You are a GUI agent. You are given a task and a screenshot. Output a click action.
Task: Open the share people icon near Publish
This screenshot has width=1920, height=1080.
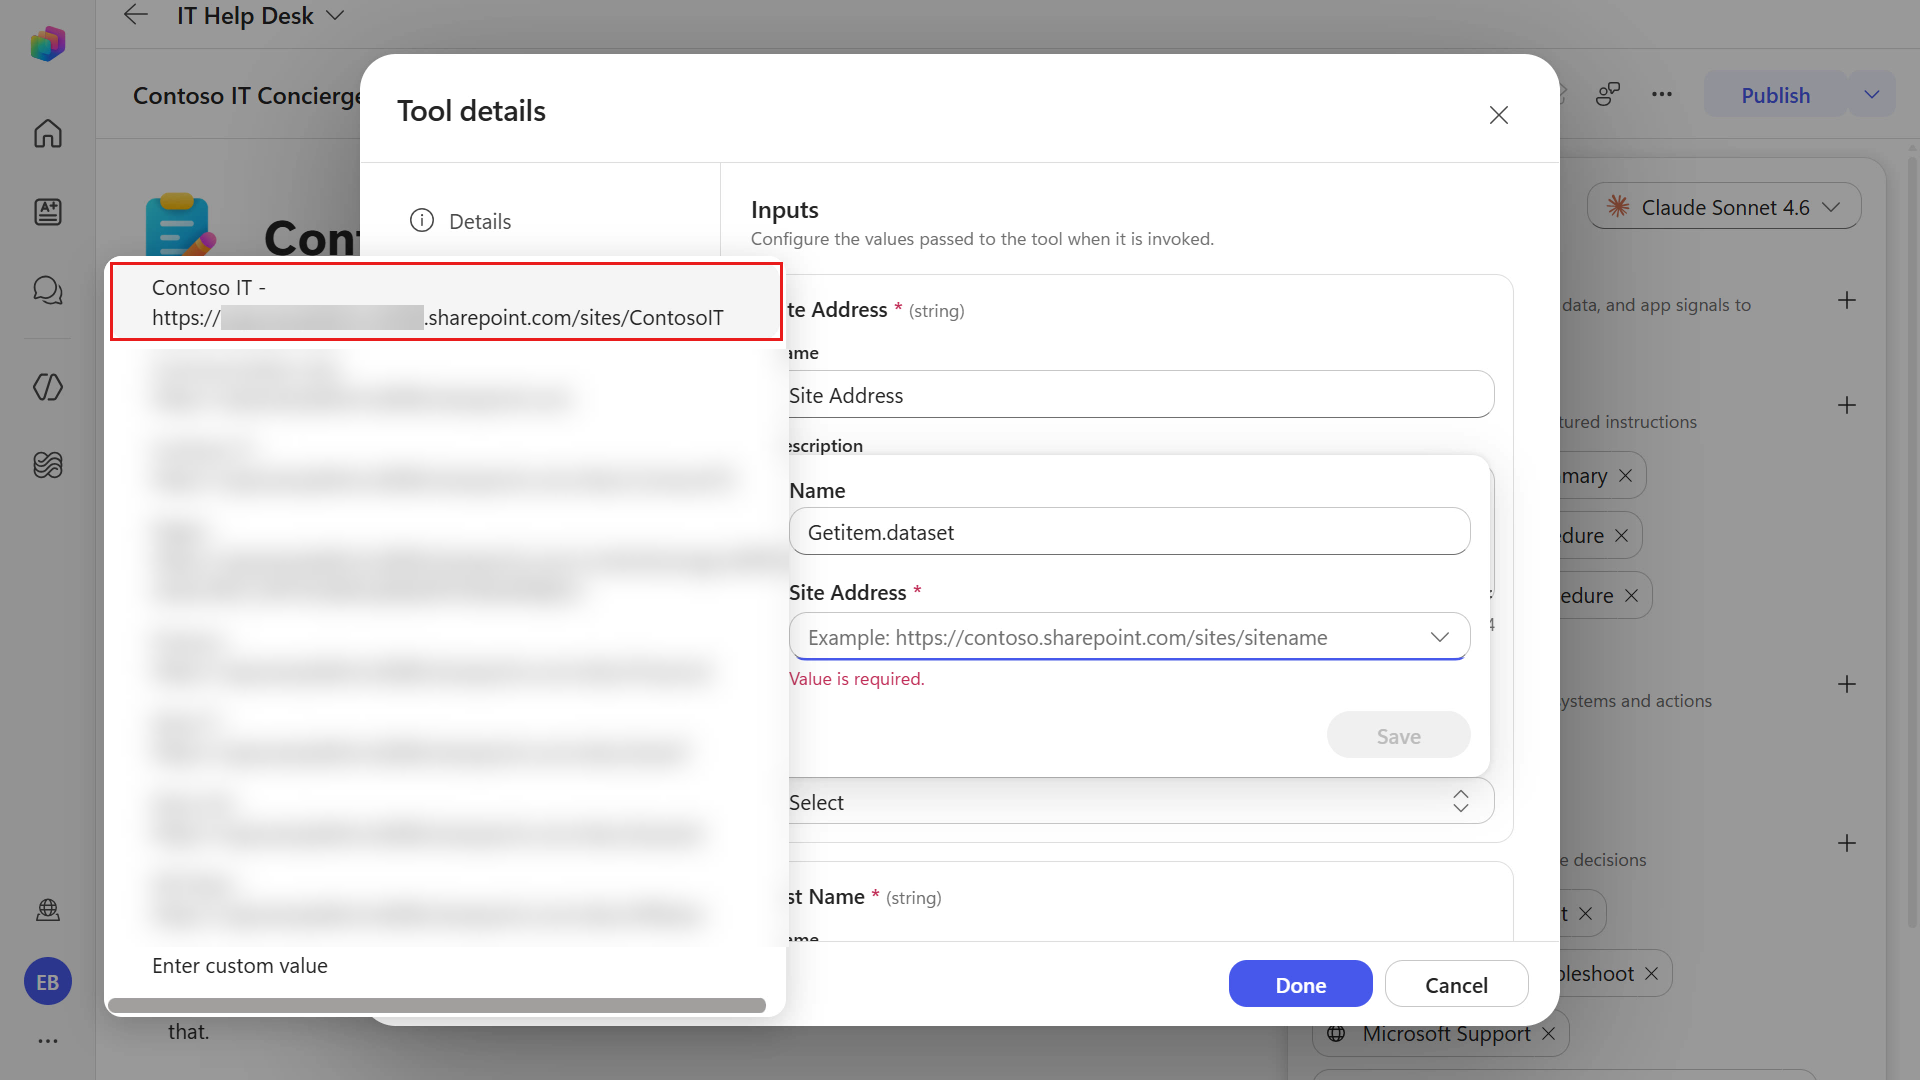coord(1608,94)
